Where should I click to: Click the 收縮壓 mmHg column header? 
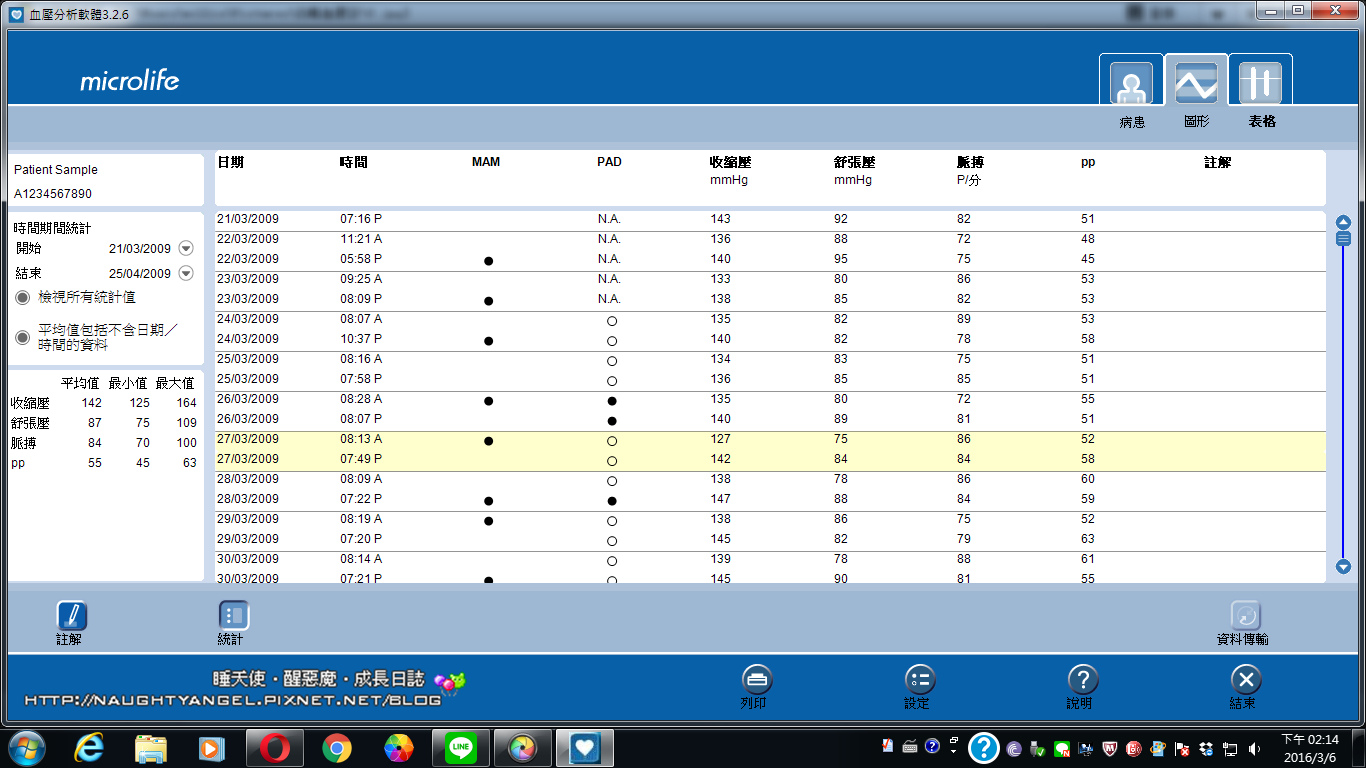point(730,170)
